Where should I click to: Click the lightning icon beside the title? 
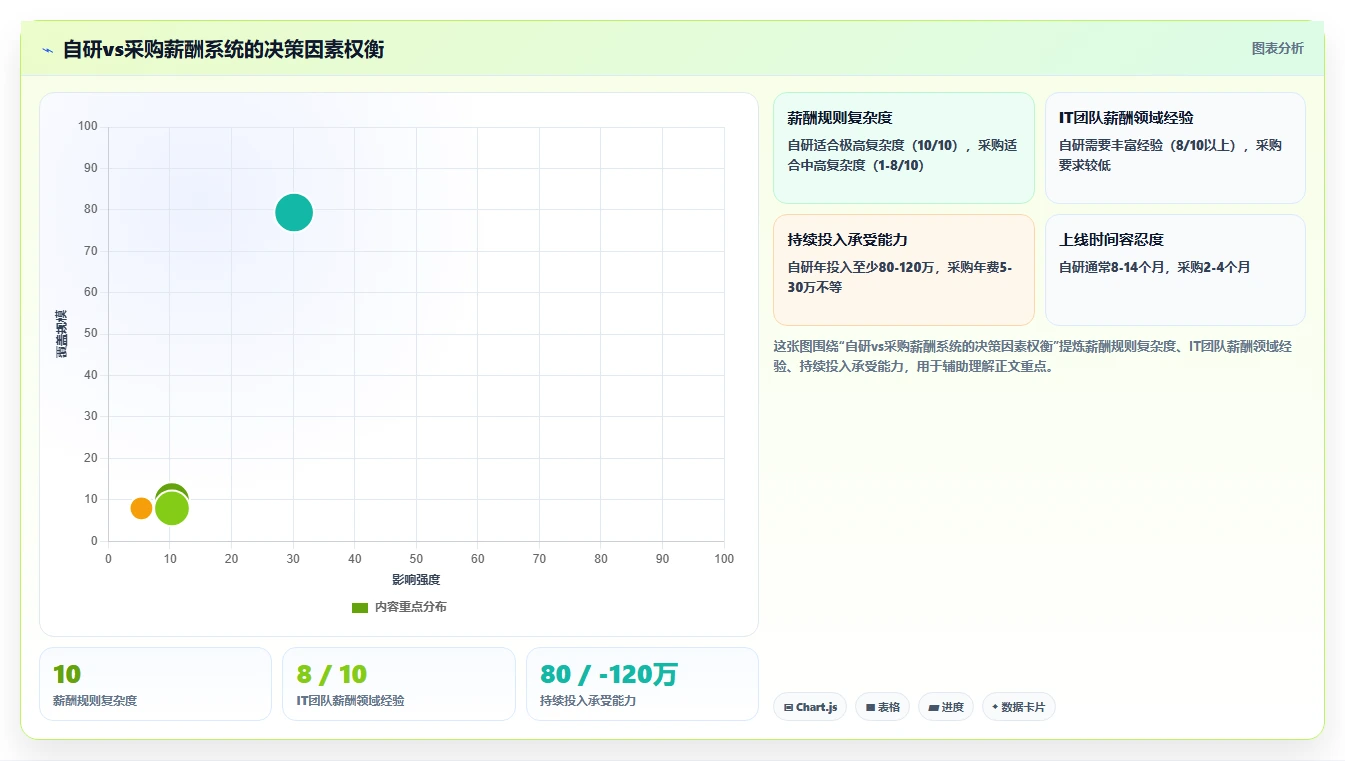pyautogui.click(x=47, y=50)
